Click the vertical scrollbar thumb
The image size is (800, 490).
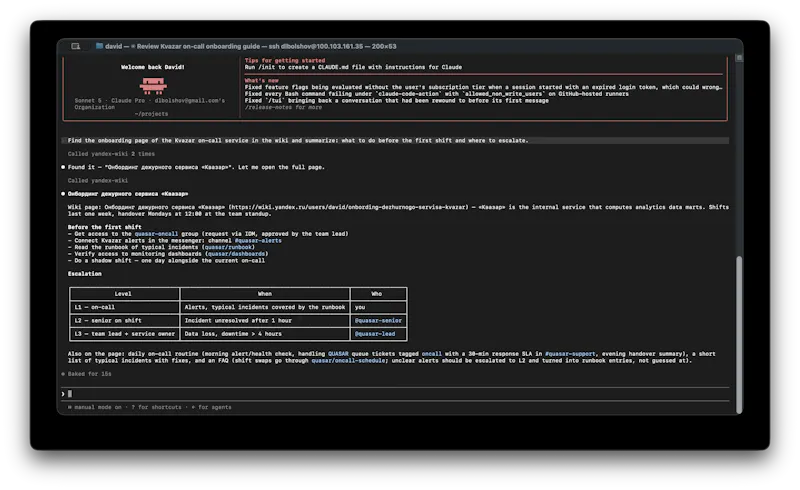point(738,334)
